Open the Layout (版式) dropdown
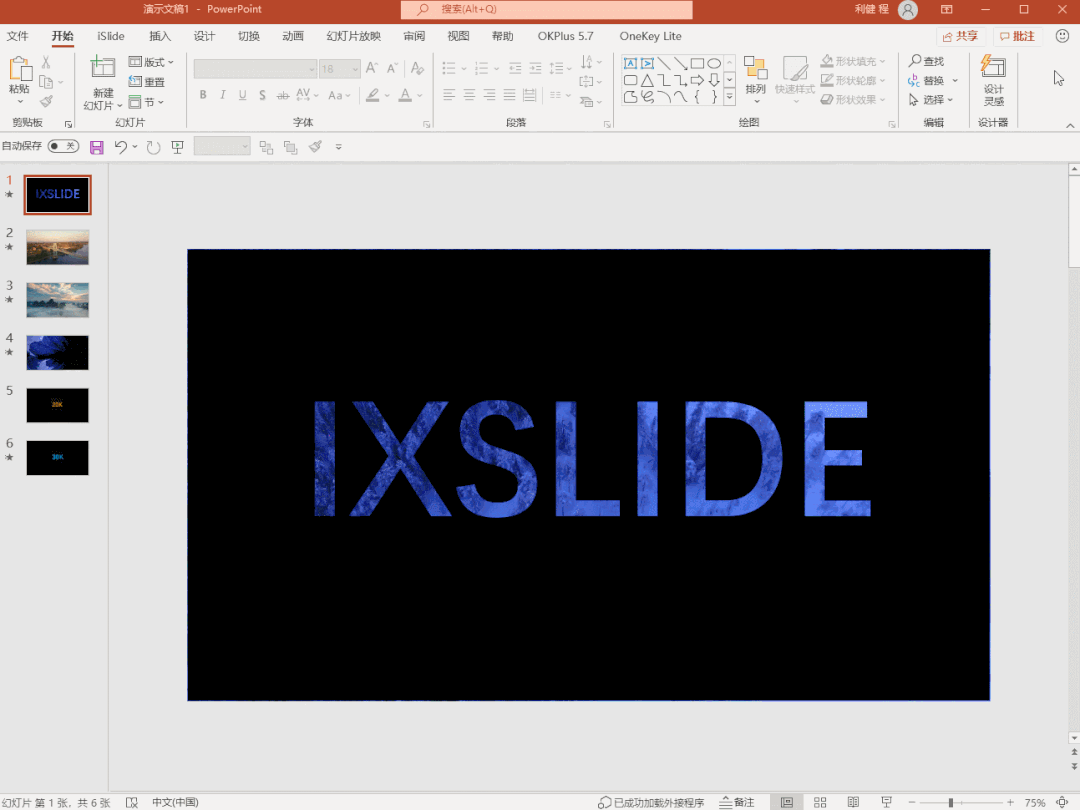Image resolution: width=1080 pixels, height=810 pixels. click(151, 62)
